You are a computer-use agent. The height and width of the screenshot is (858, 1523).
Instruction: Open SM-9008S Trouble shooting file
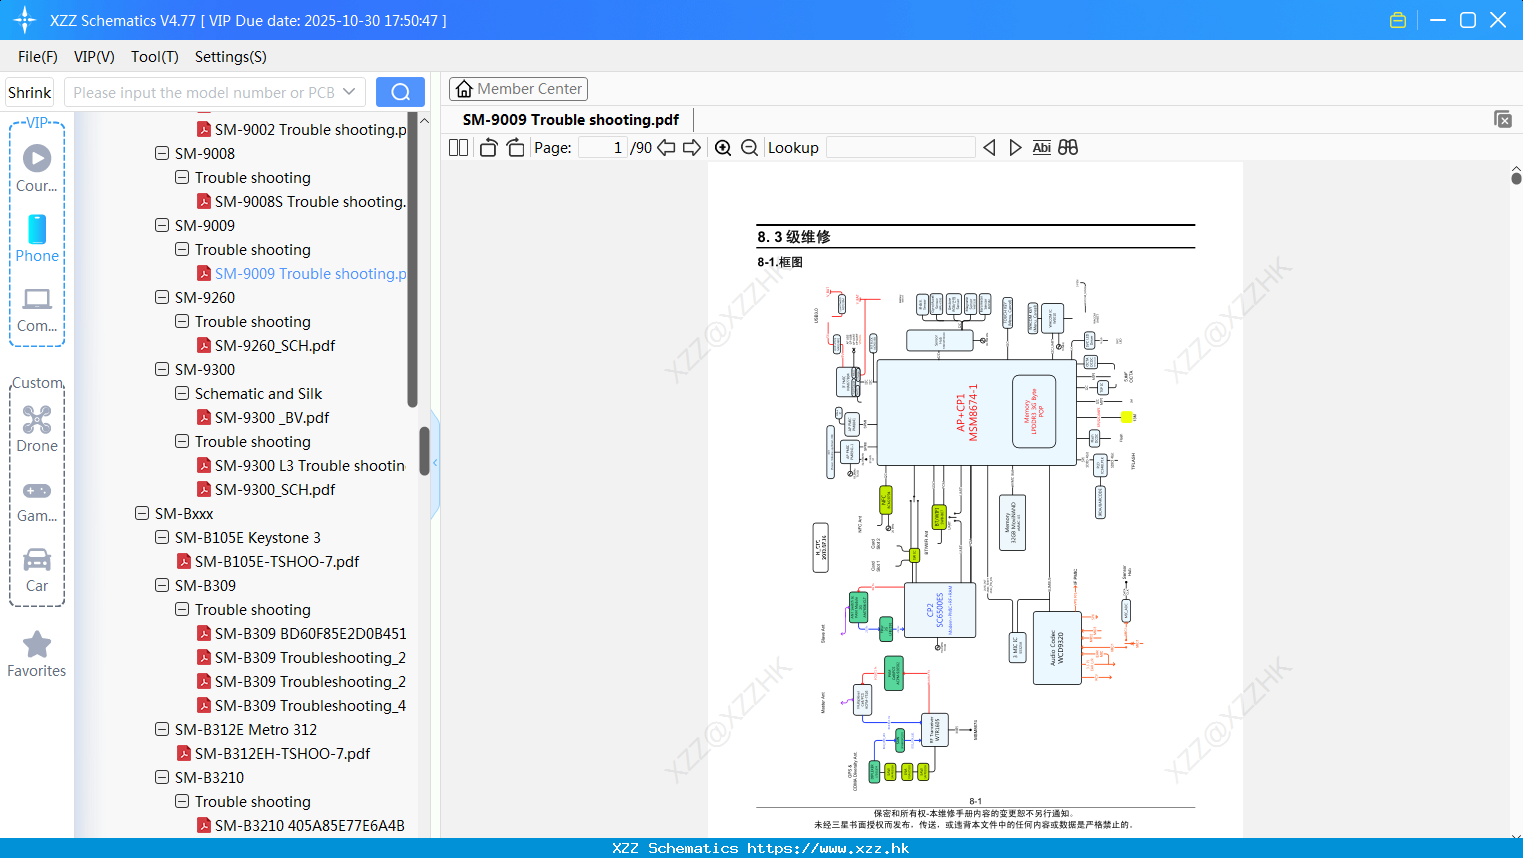coord(301,202)
